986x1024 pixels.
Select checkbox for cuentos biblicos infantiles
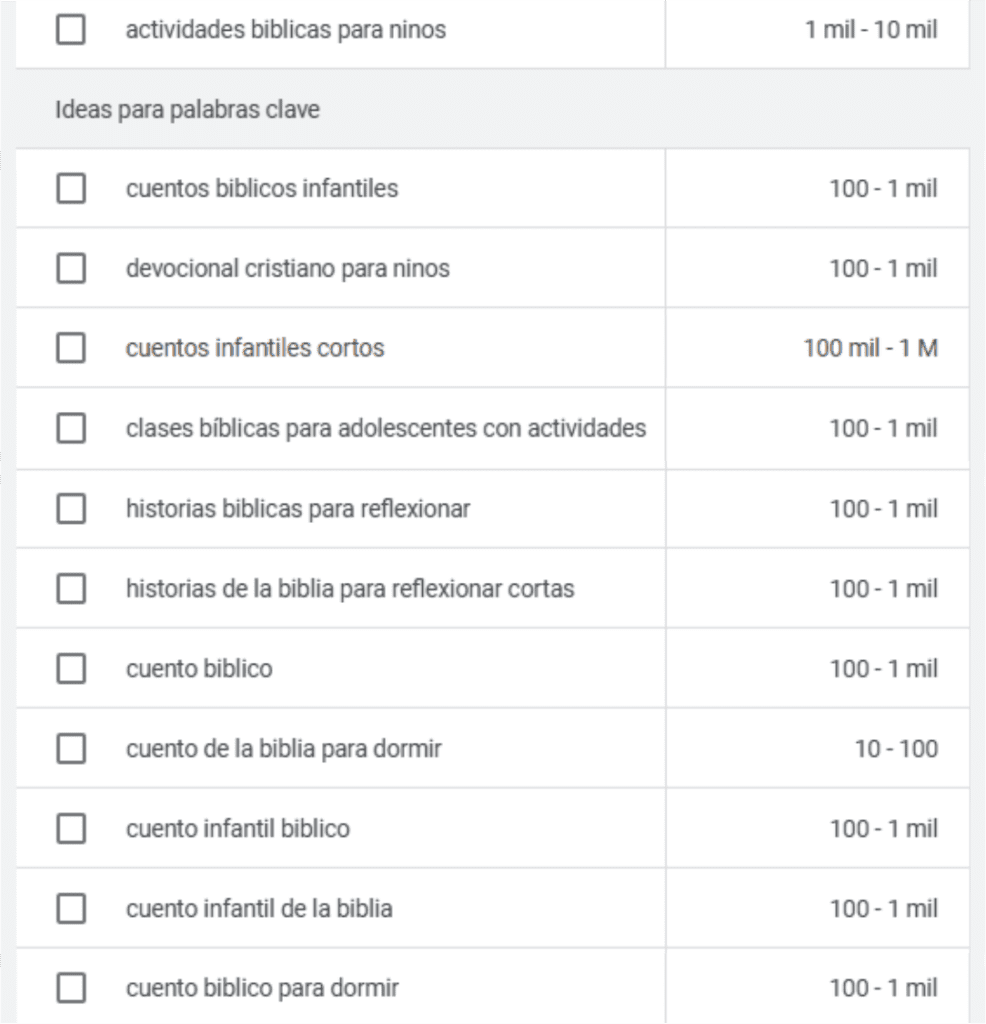[x=71, y=188]
